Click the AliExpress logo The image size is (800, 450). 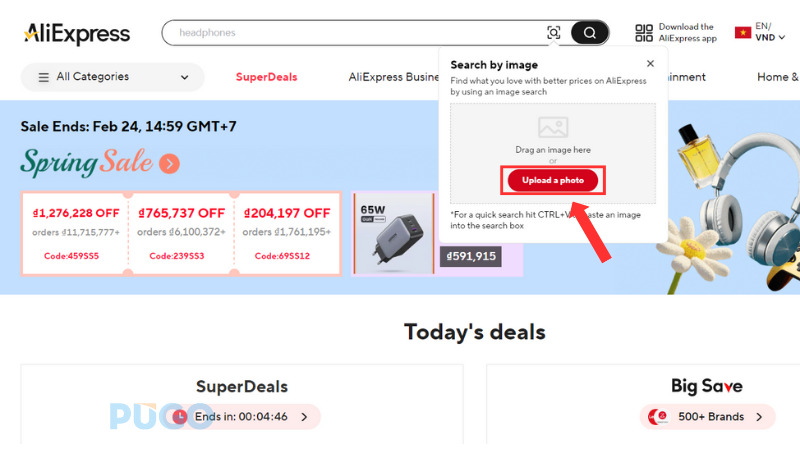point(77,33)
